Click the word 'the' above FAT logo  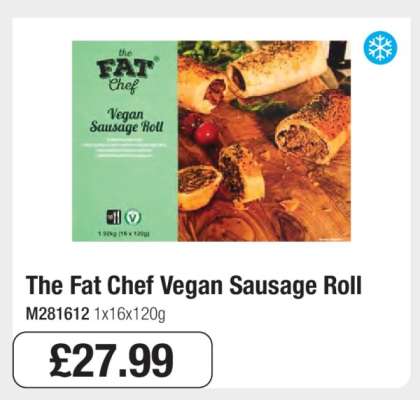point(125,53)
